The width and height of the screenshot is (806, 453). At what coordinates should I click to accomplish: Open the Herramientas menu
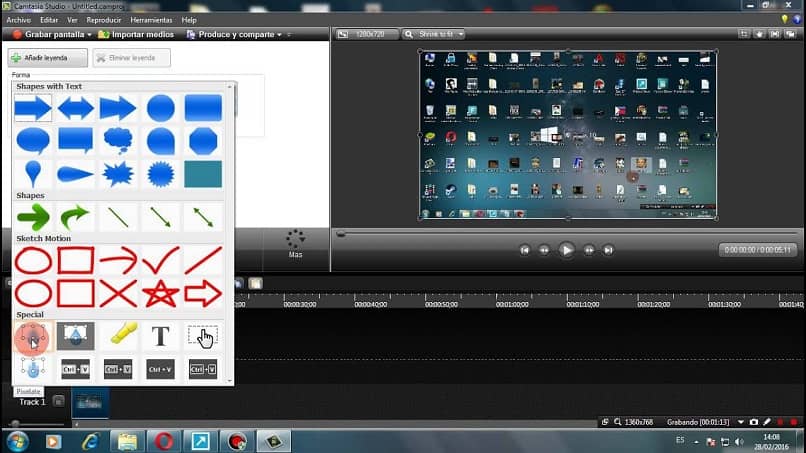151,20
